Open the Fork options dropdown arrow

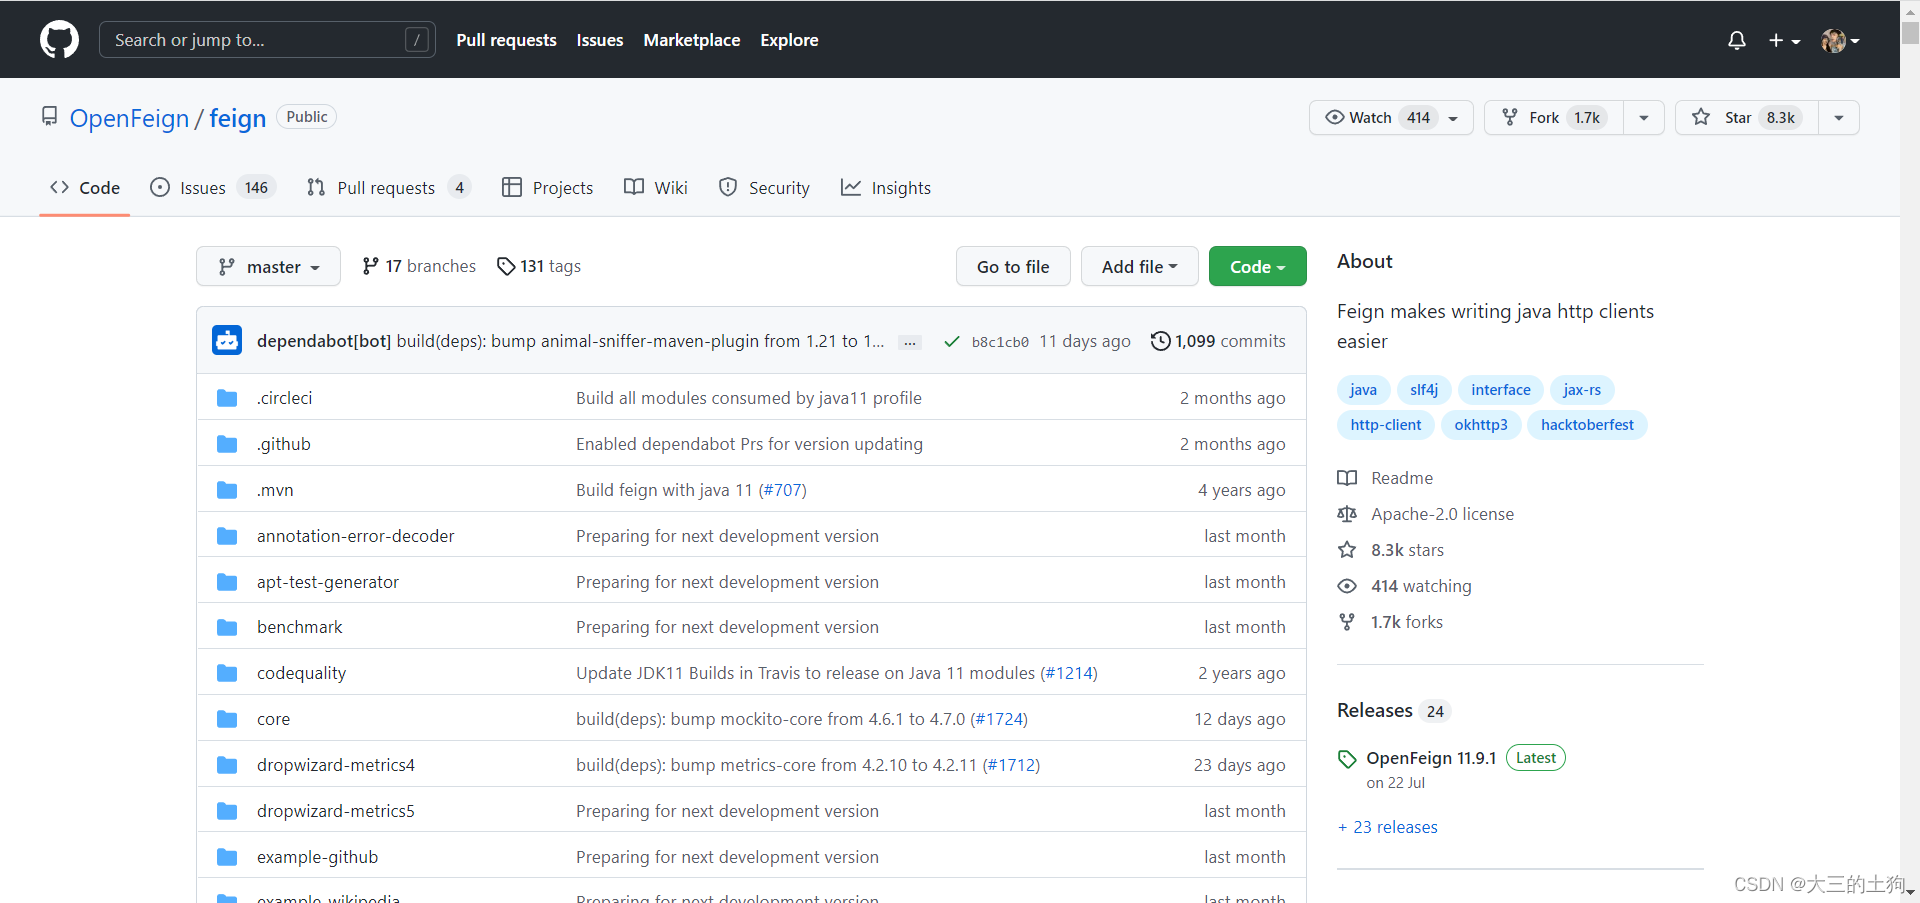pos(1644,117)
